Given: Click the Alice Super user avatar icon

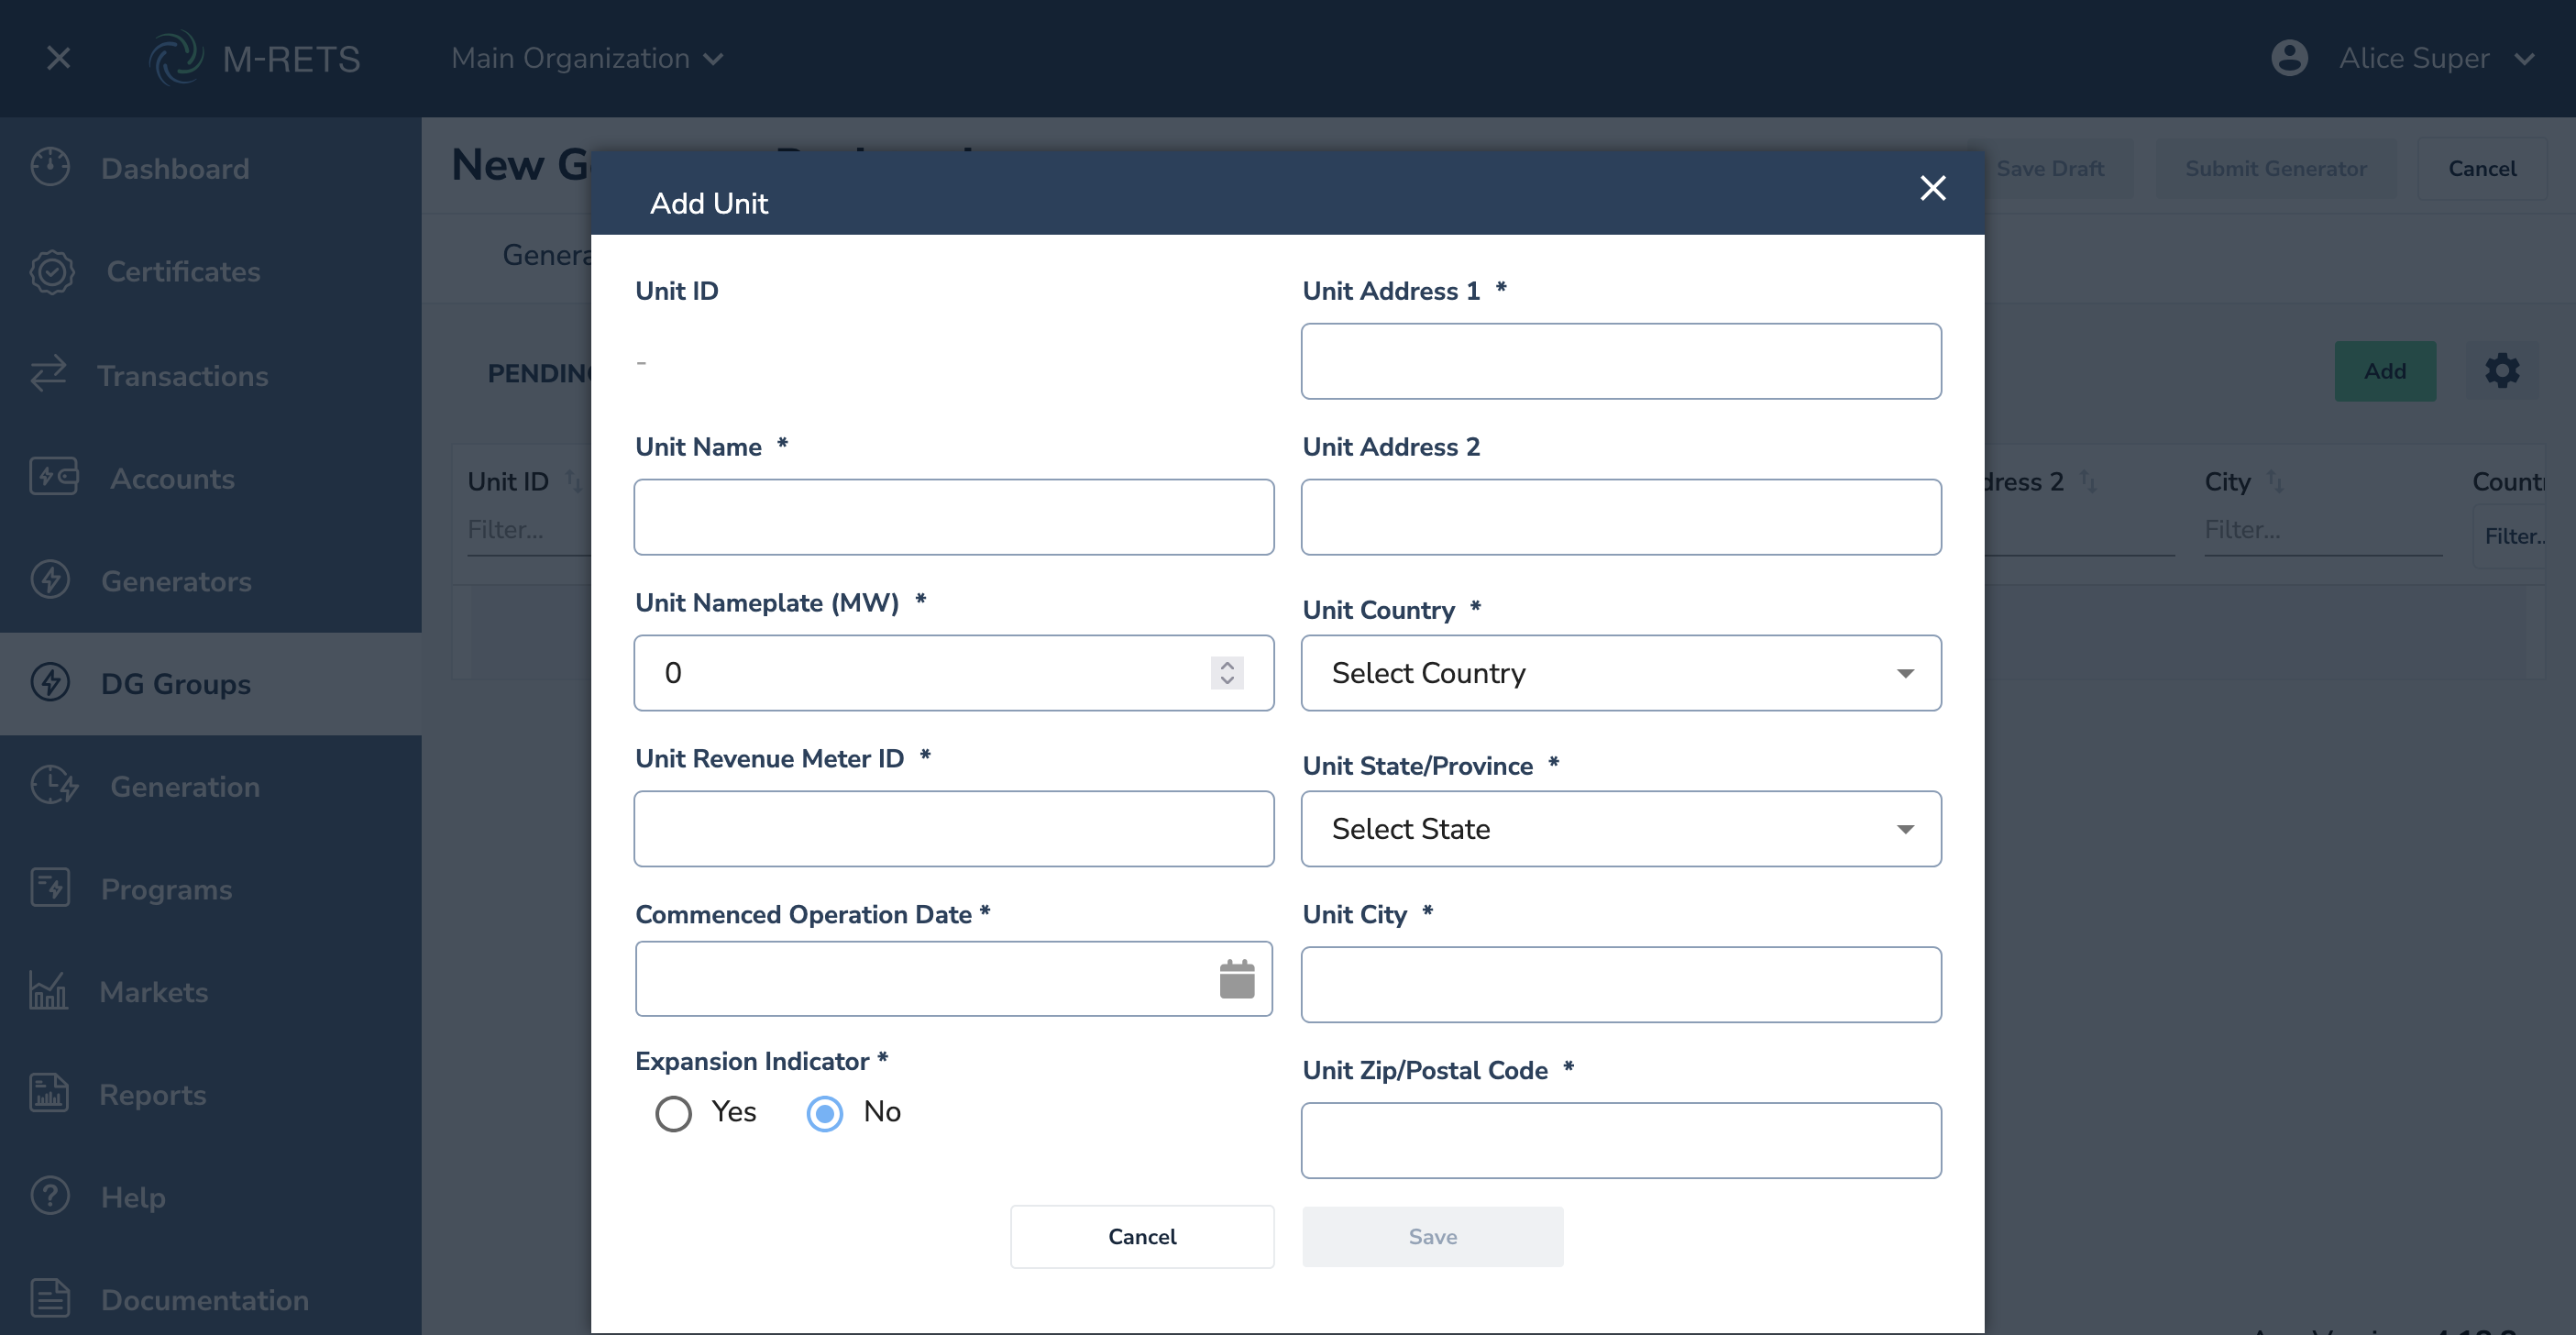Looking at the screenshot, I should click(2289, 58).
